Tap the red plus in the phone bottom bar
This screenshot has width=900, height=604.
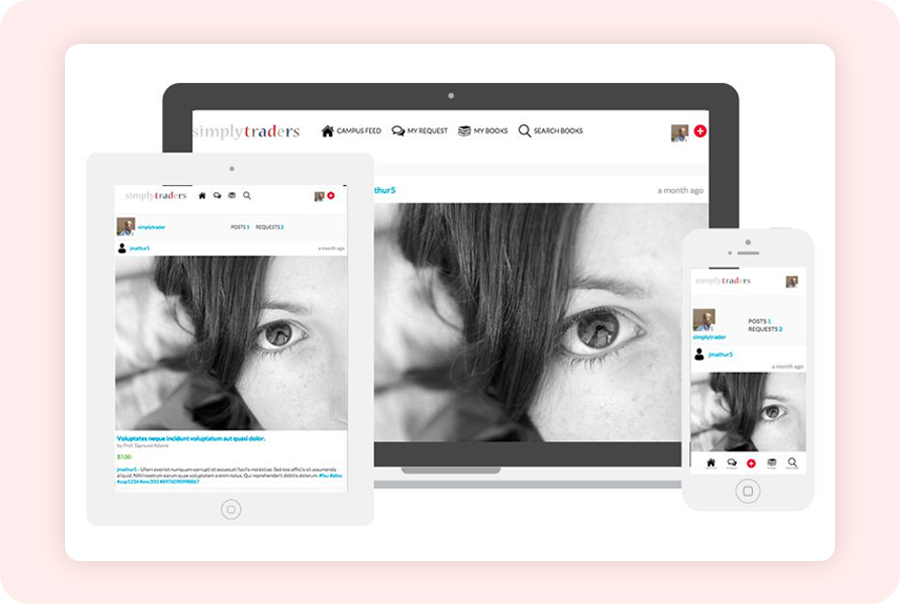(x=751, y=463)
